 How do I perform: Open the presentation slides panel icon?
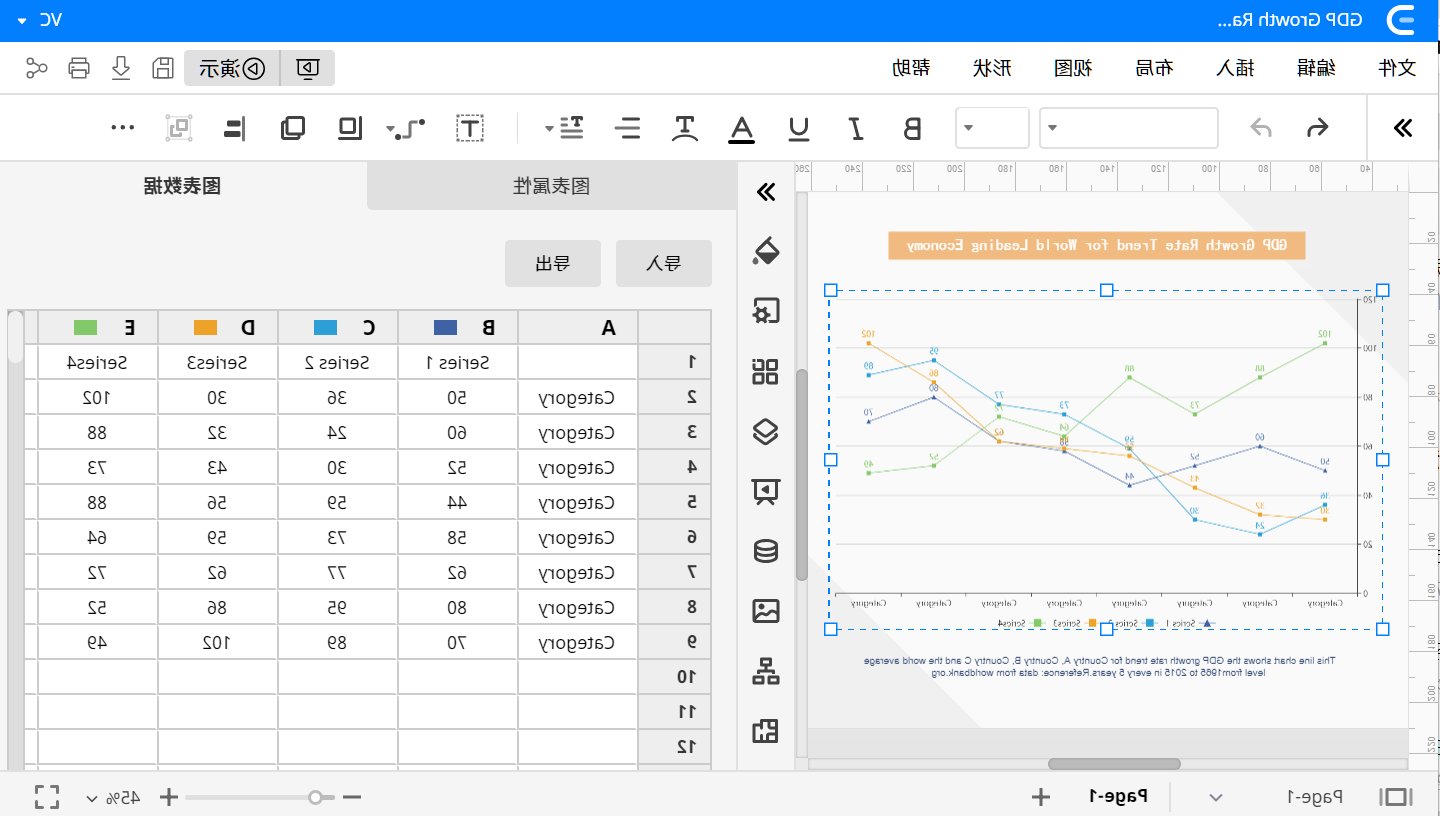click(x=765, y=491)
